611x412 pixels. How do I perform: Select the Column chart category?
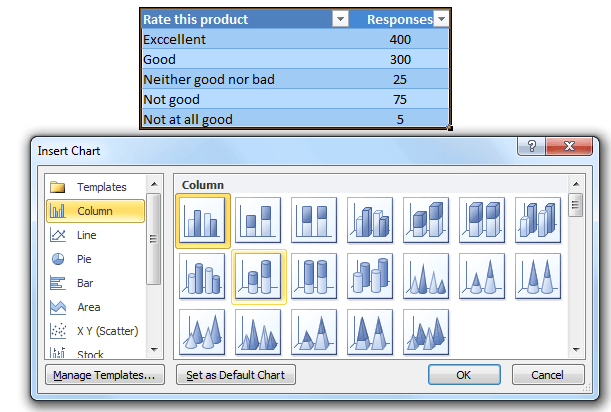95,211
